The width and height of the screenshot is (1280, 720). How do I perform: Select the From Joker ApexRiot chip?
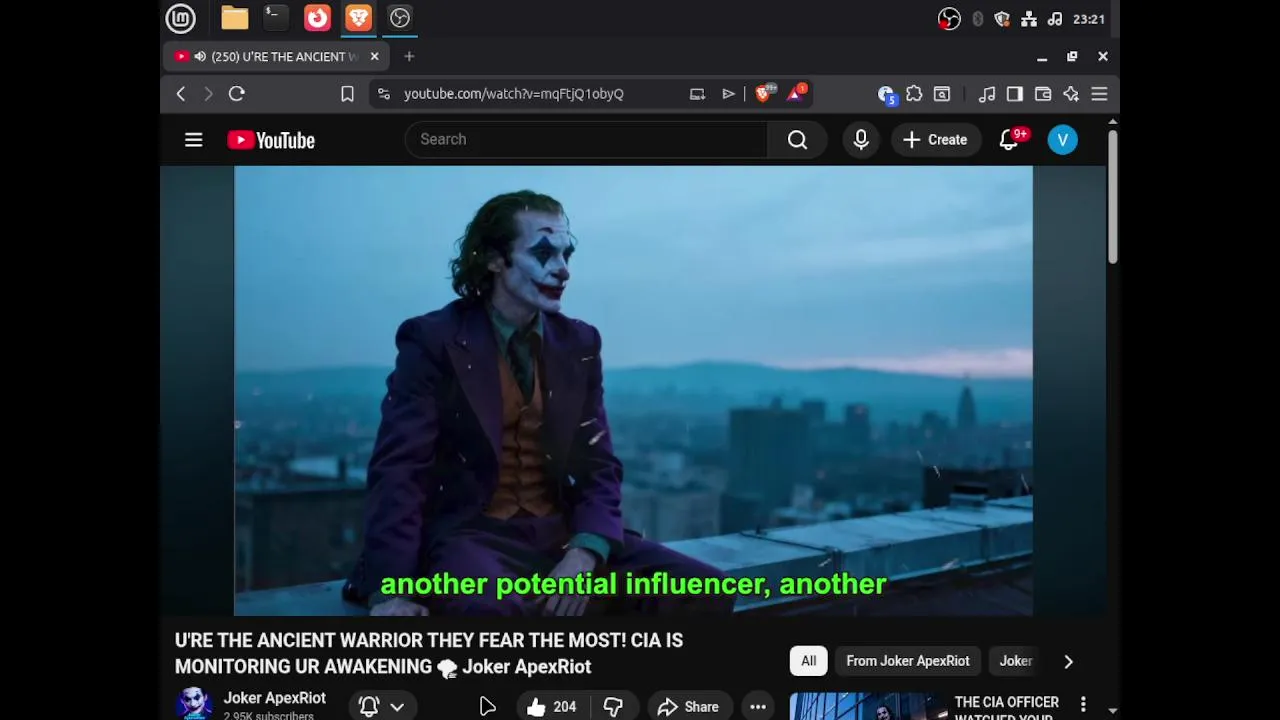pyautogui.click(x=908, y=661)
